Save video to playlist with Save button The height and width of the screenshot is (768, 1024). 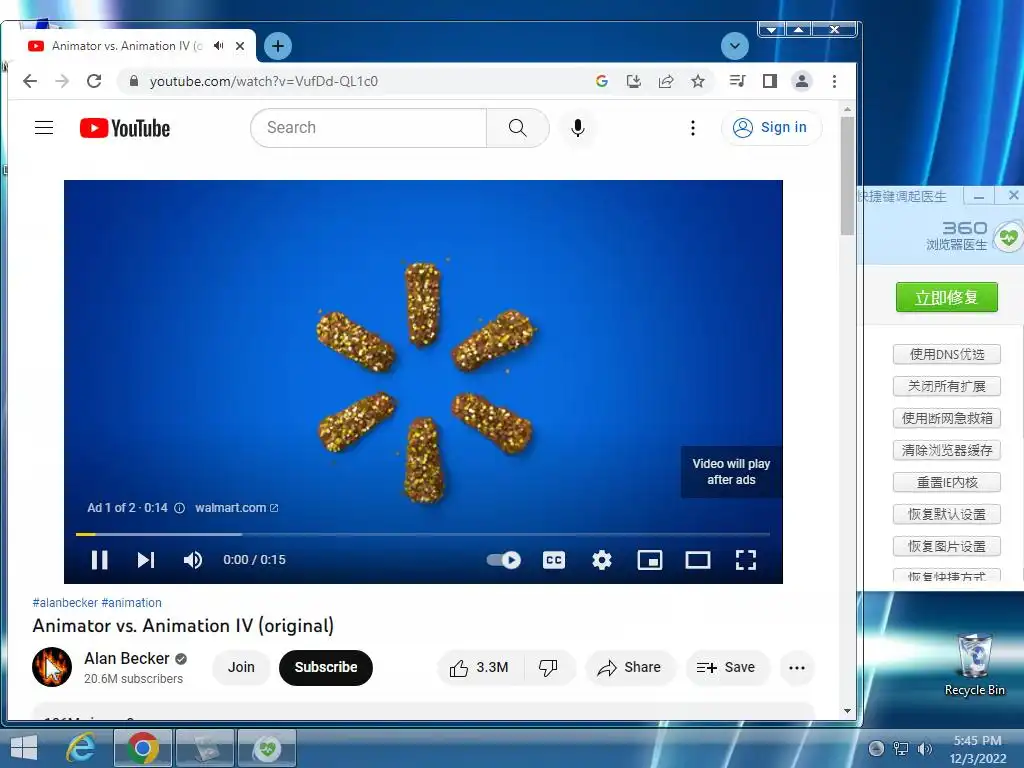(726, 667)
